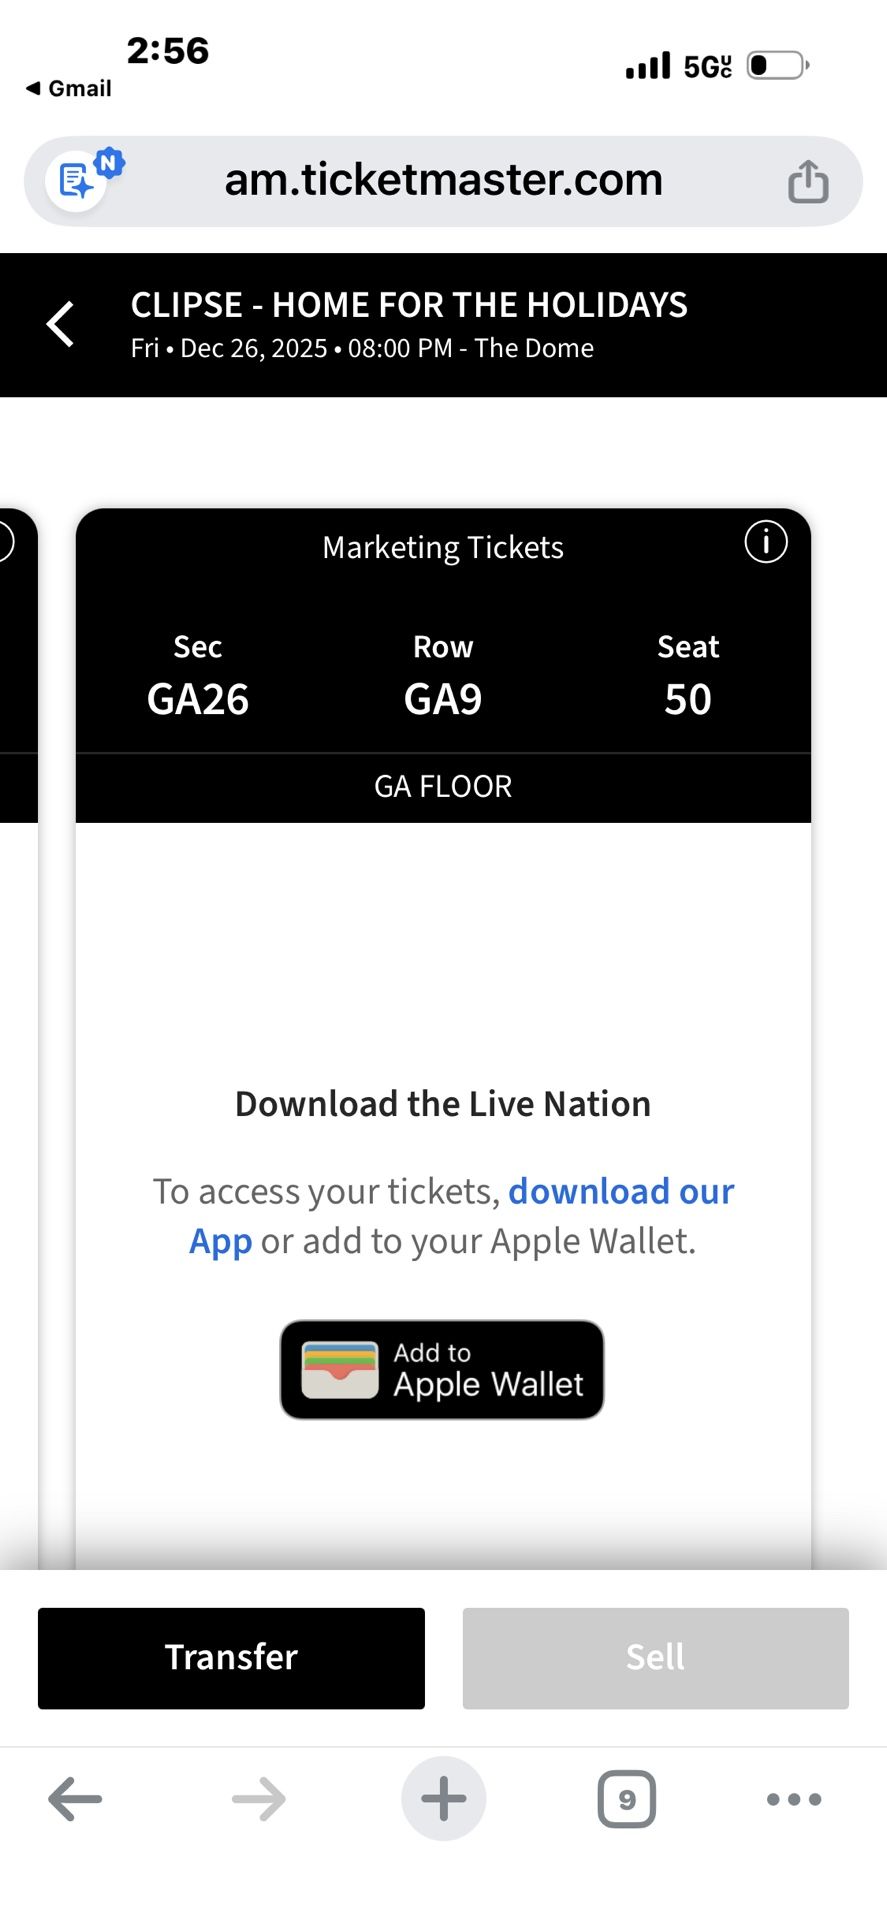Open the tab switcher showing 9 tabs
This screenshot has width=887, height=1920.
pos(627,1798)
